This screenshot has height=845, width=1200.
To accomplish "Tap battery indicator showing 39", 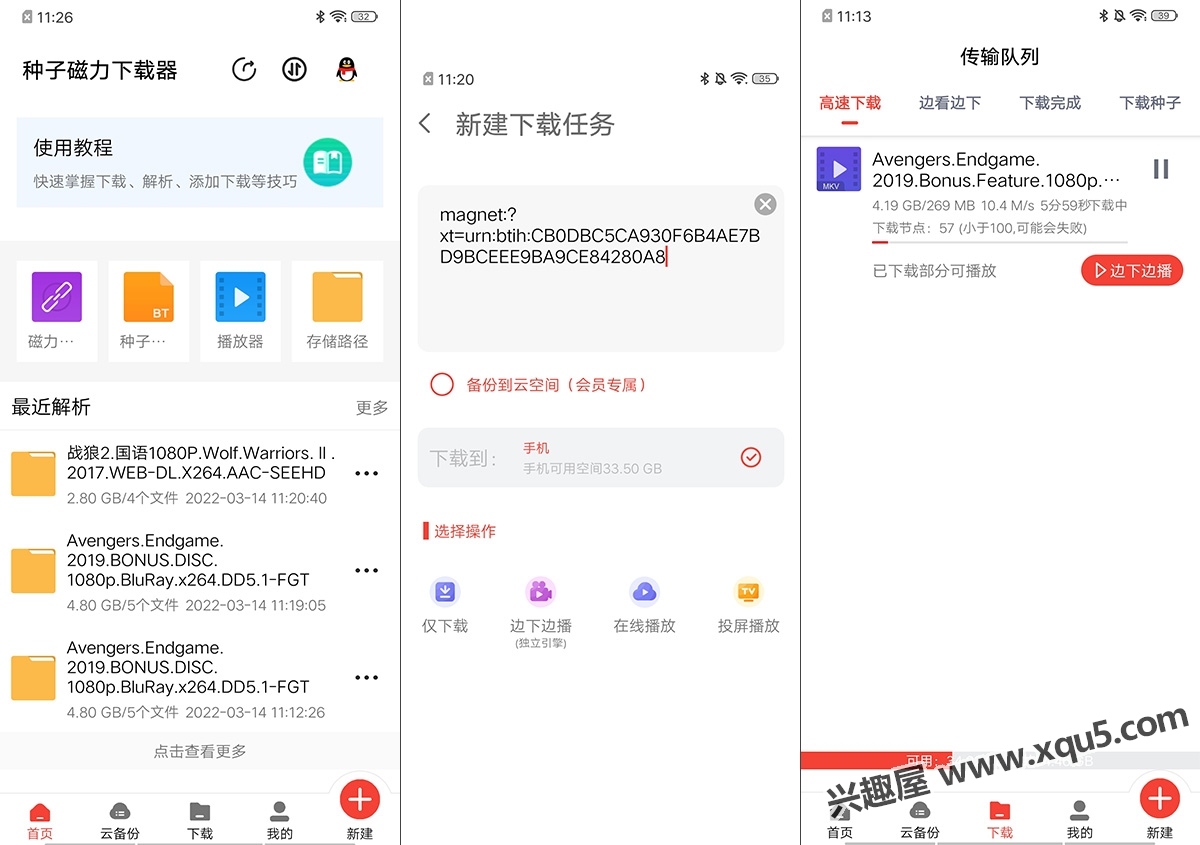I will [x=1165, y=16].
